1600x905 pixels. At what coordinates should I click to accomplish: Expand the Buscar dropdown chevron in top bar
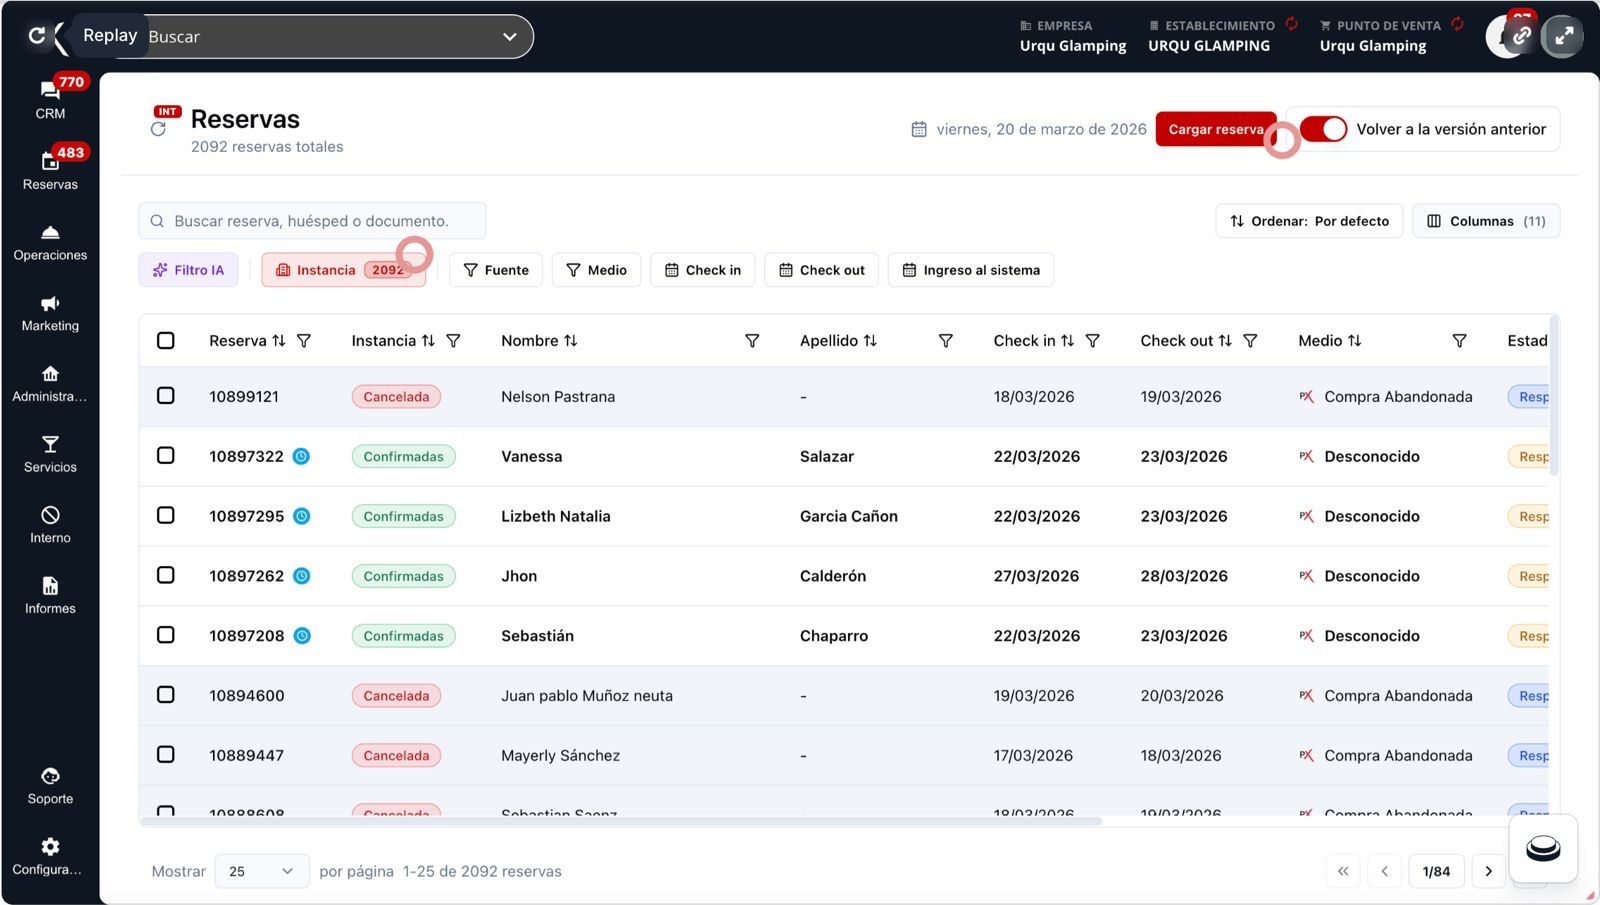510,37
